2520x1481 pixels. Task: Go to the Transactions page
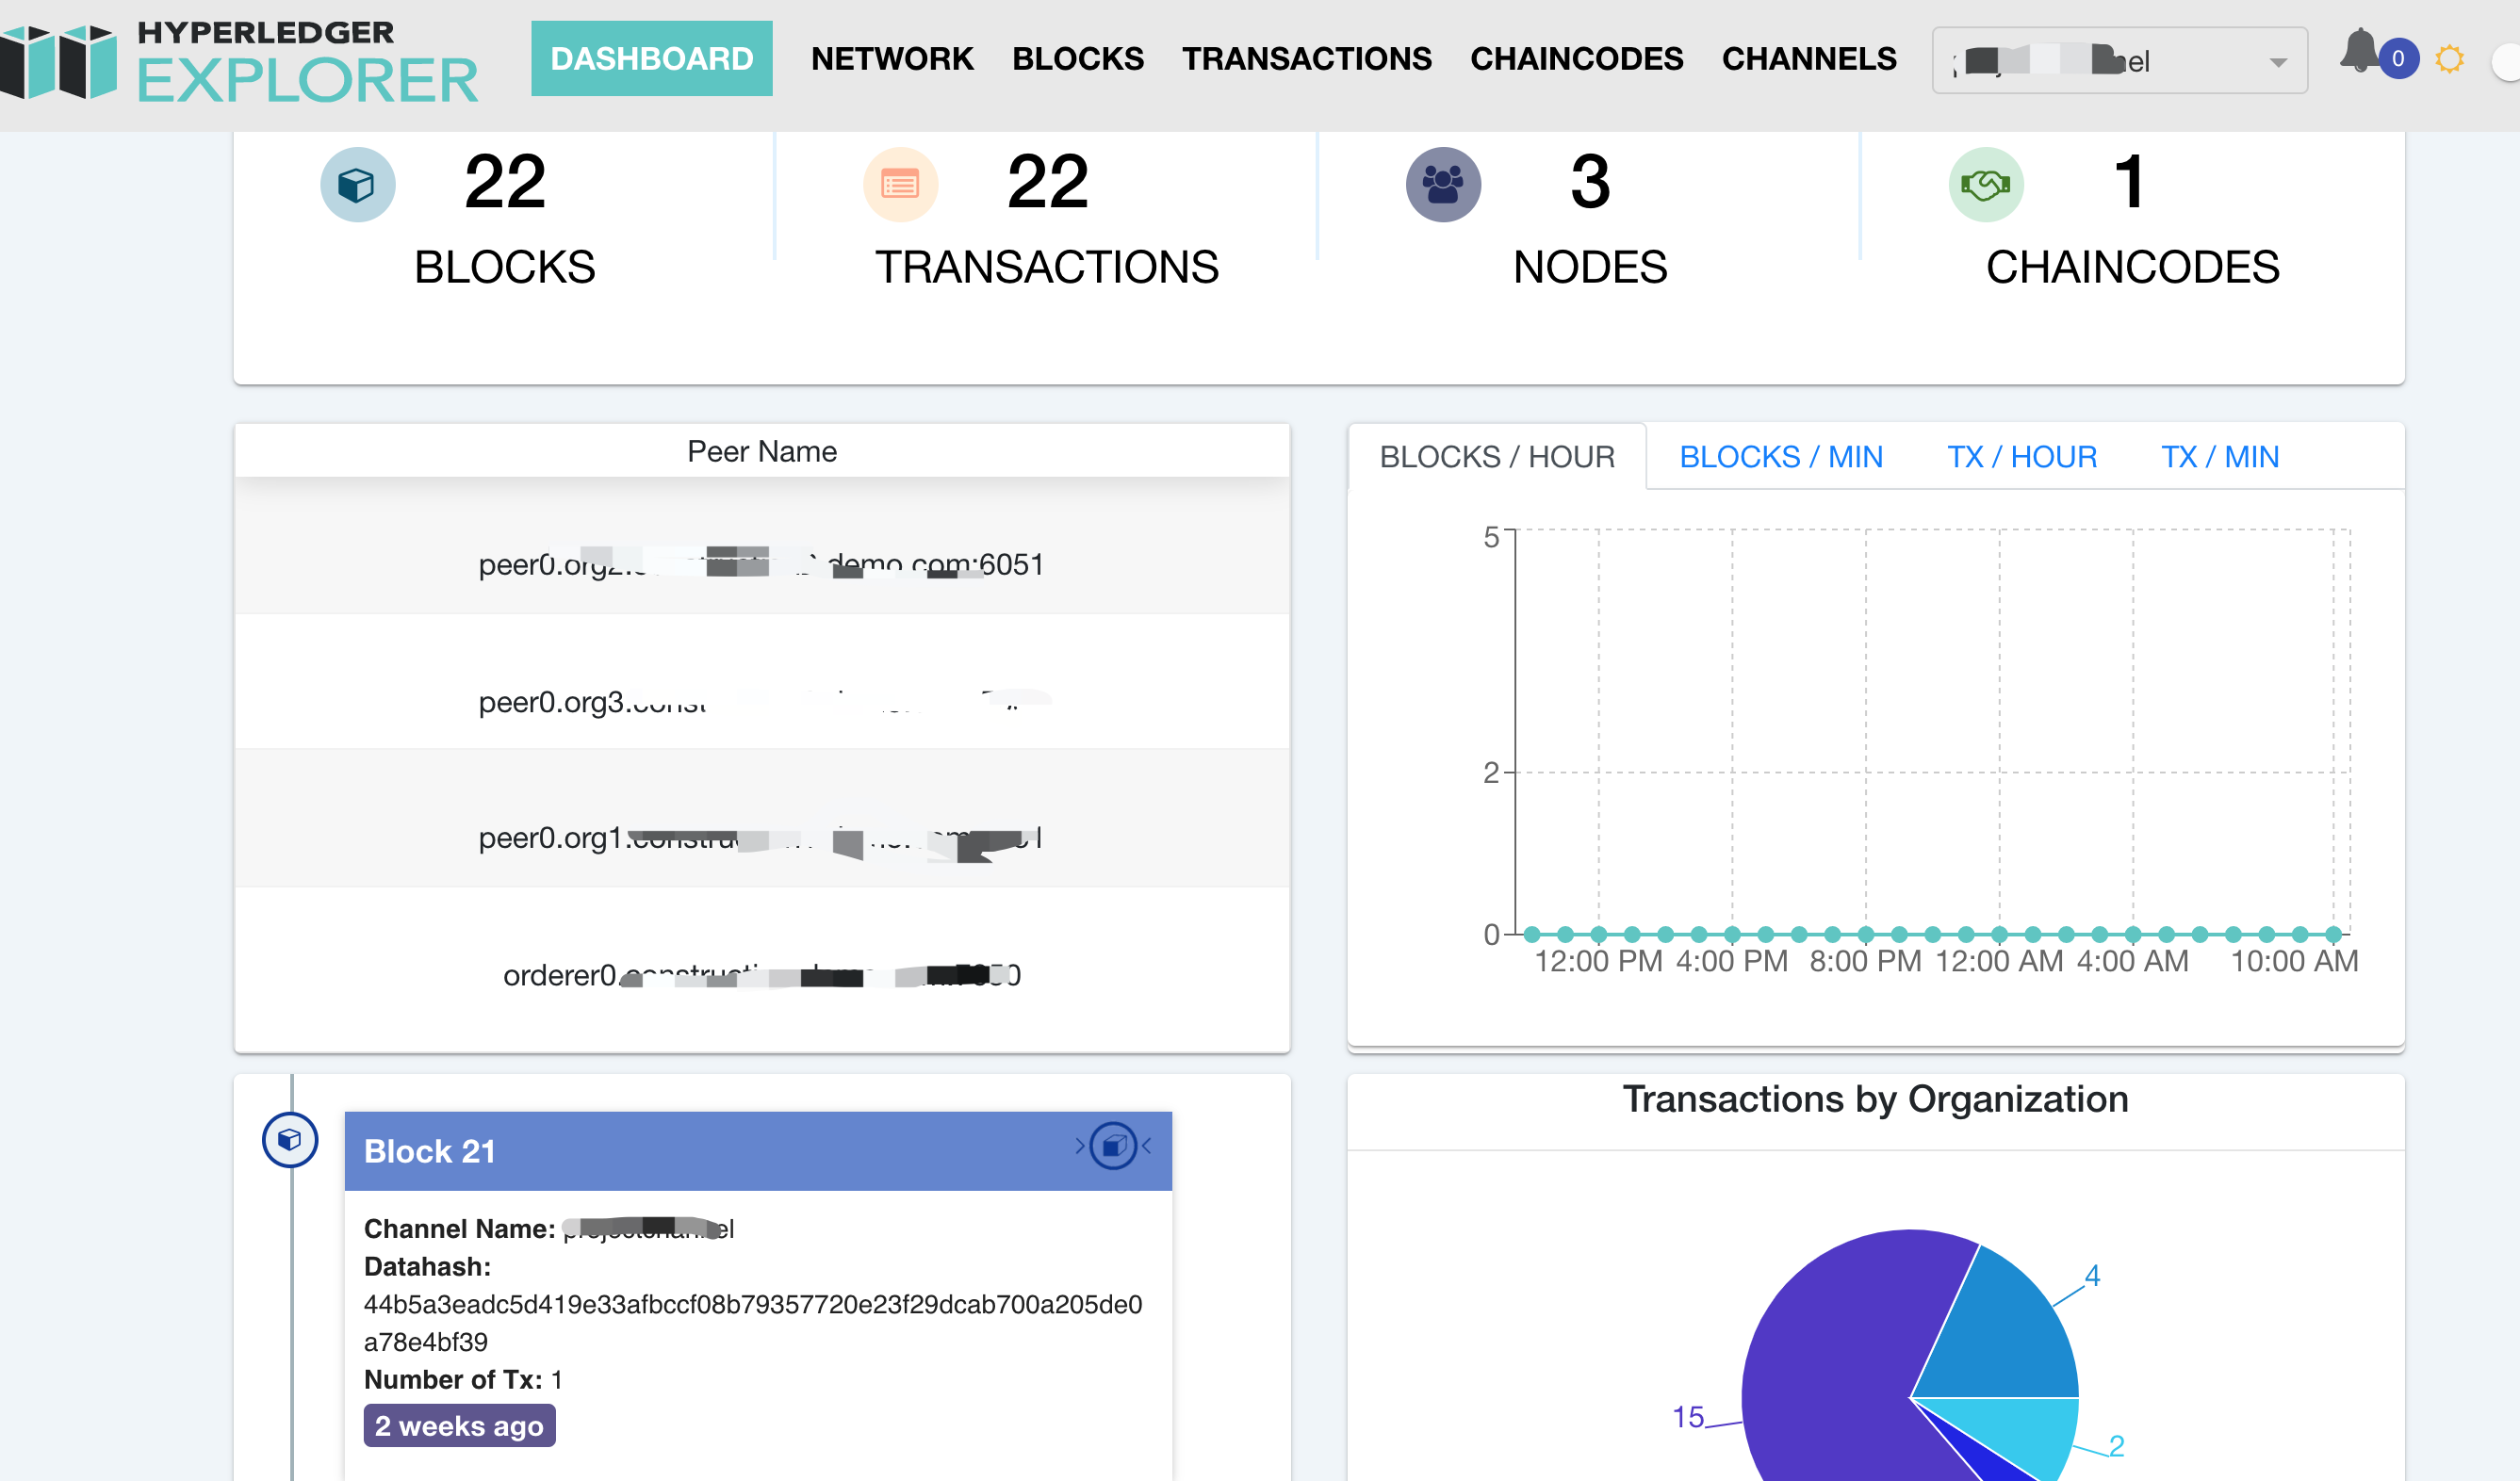click(1306, 59)
